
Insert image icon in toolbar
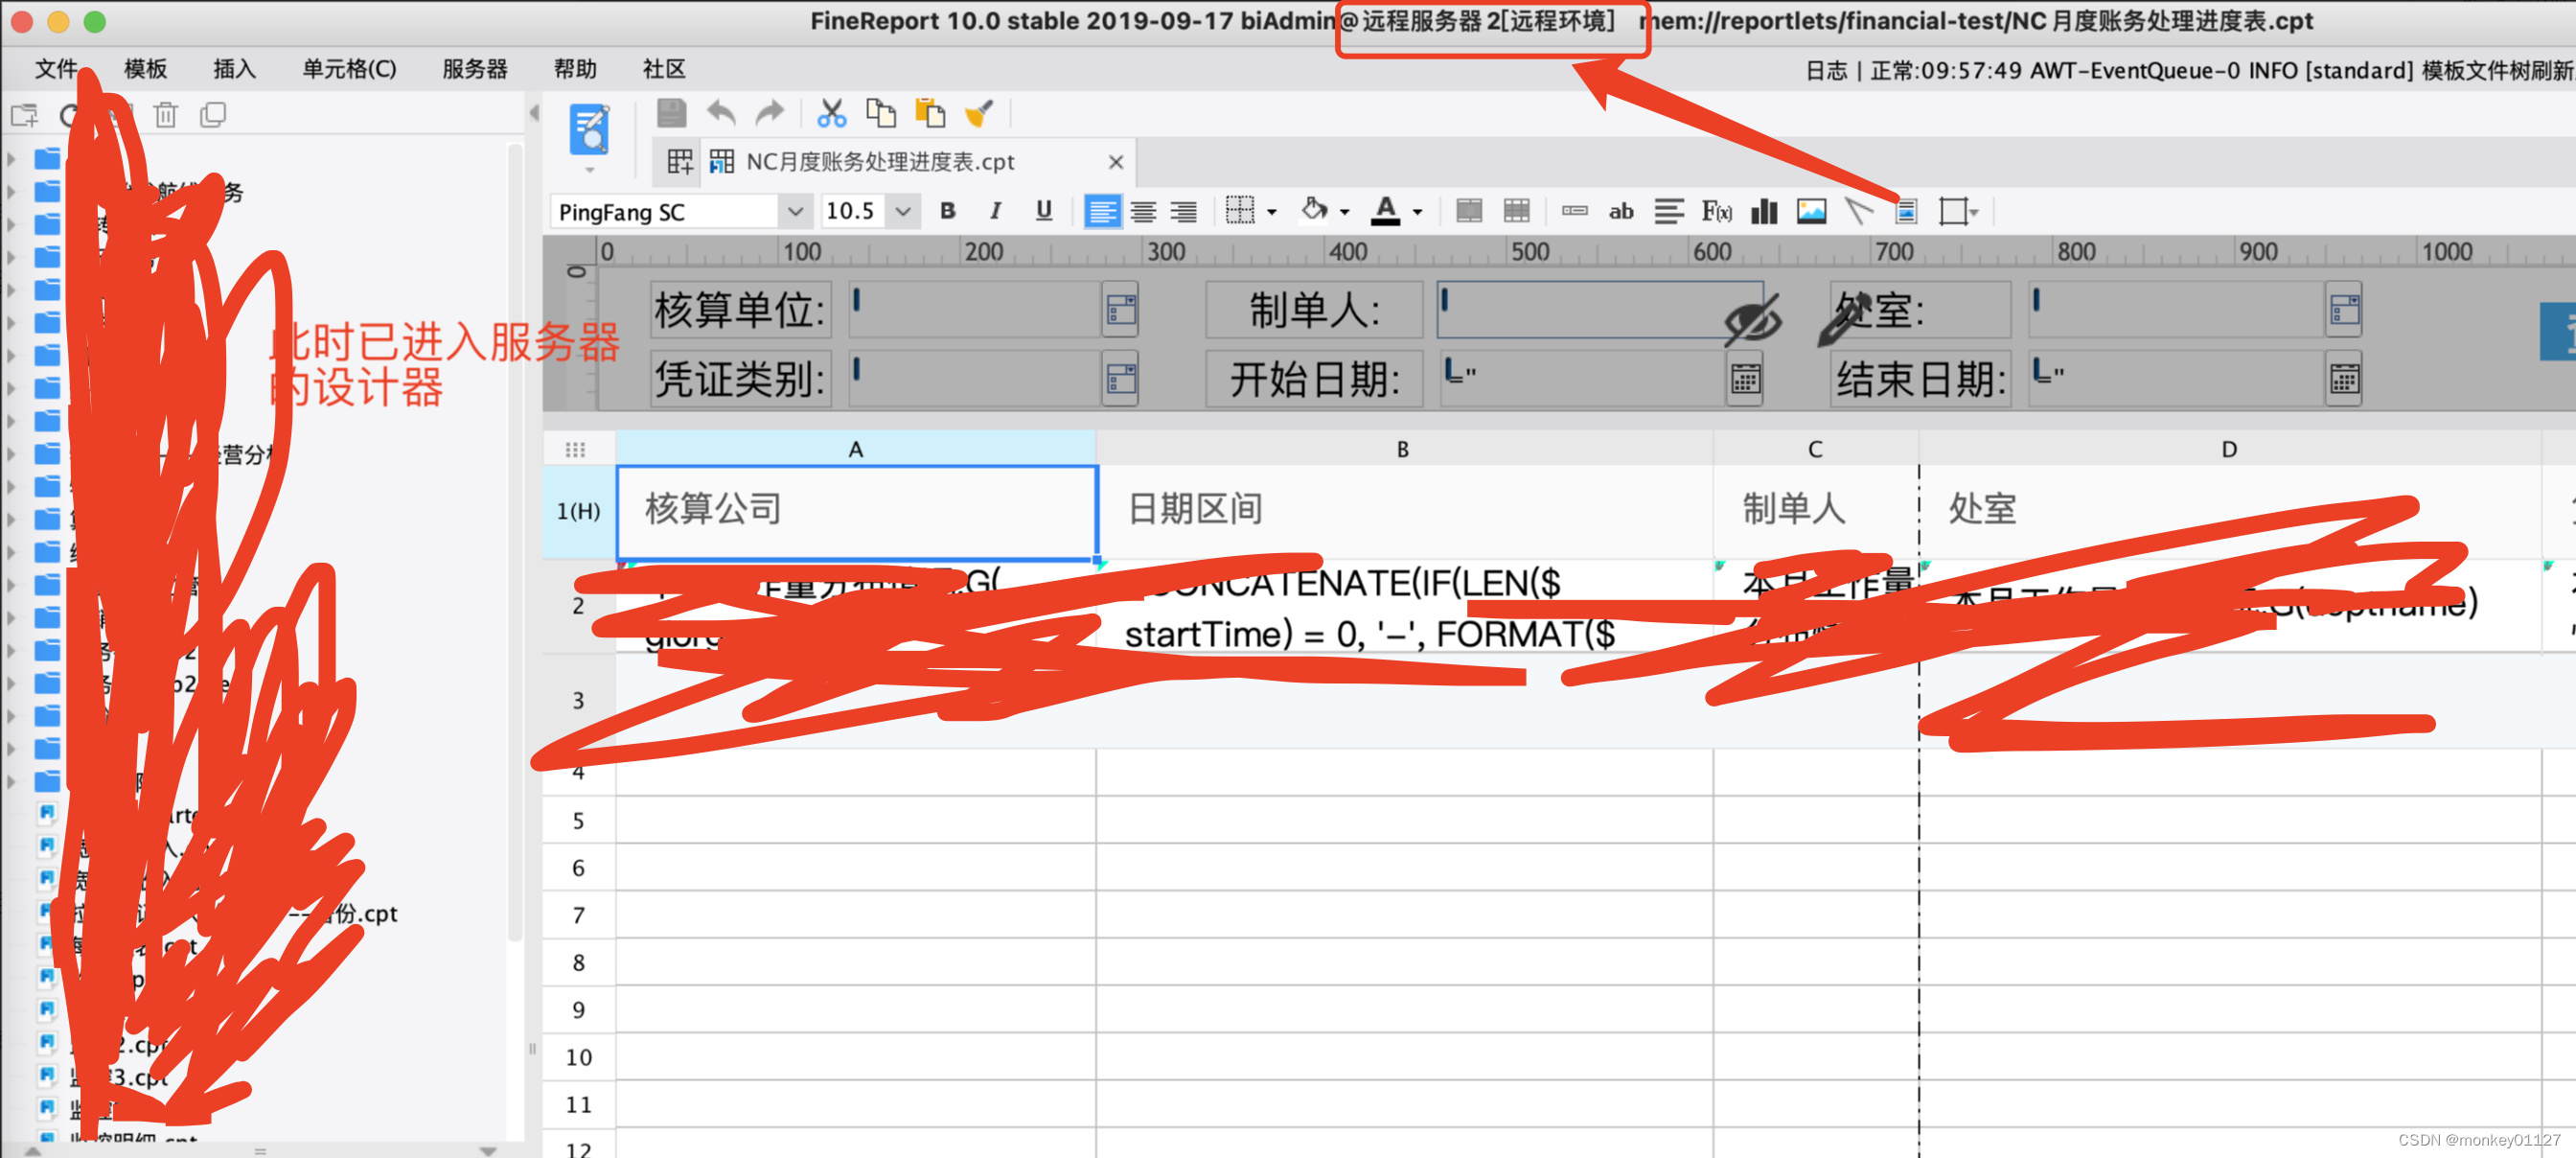[x=1811, y=211]
